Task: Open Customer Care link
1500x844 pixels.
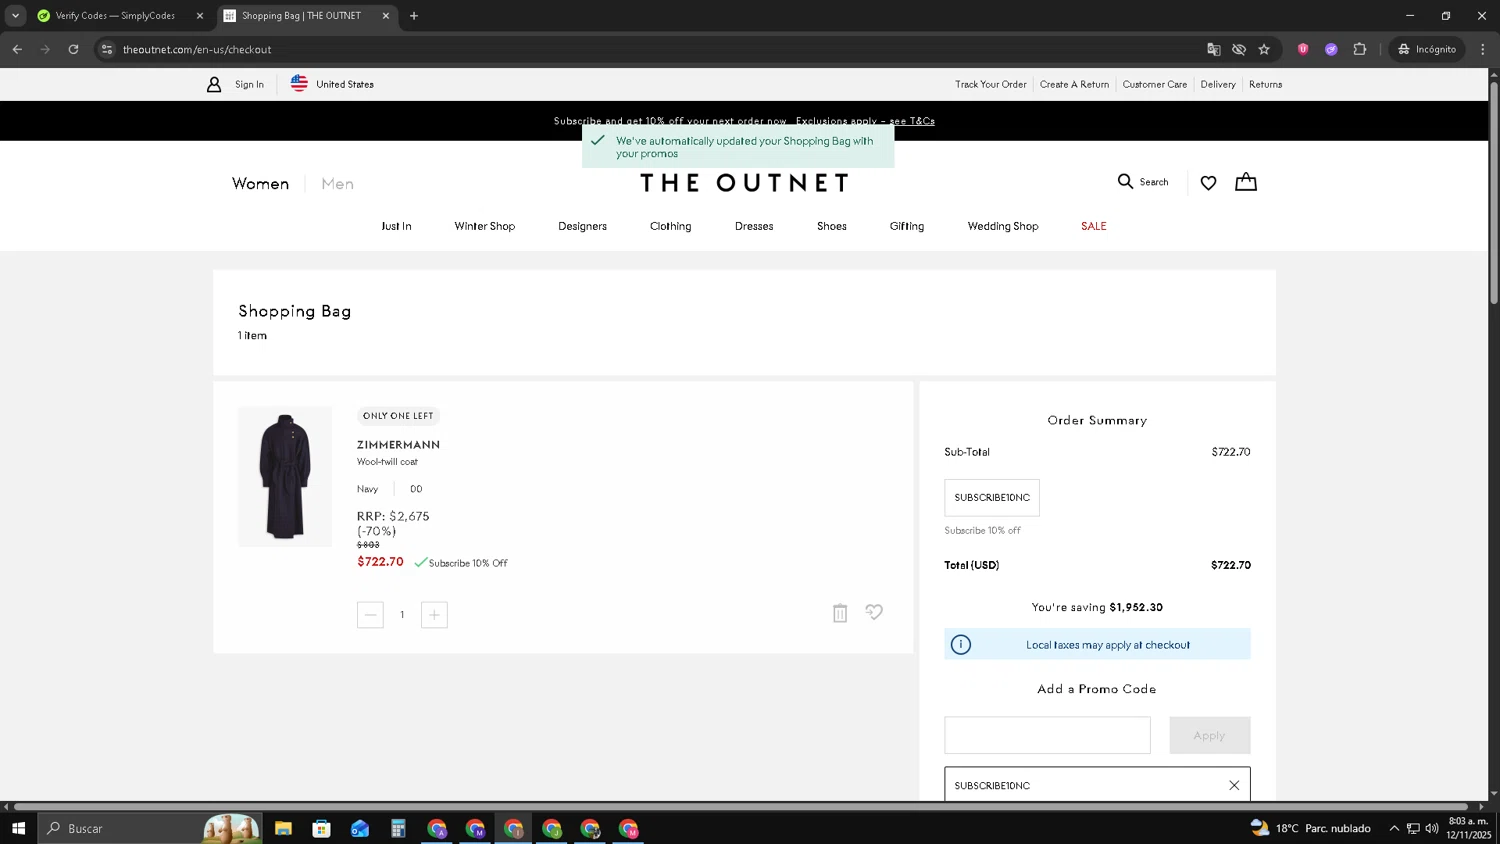Action: [1155, 85]
